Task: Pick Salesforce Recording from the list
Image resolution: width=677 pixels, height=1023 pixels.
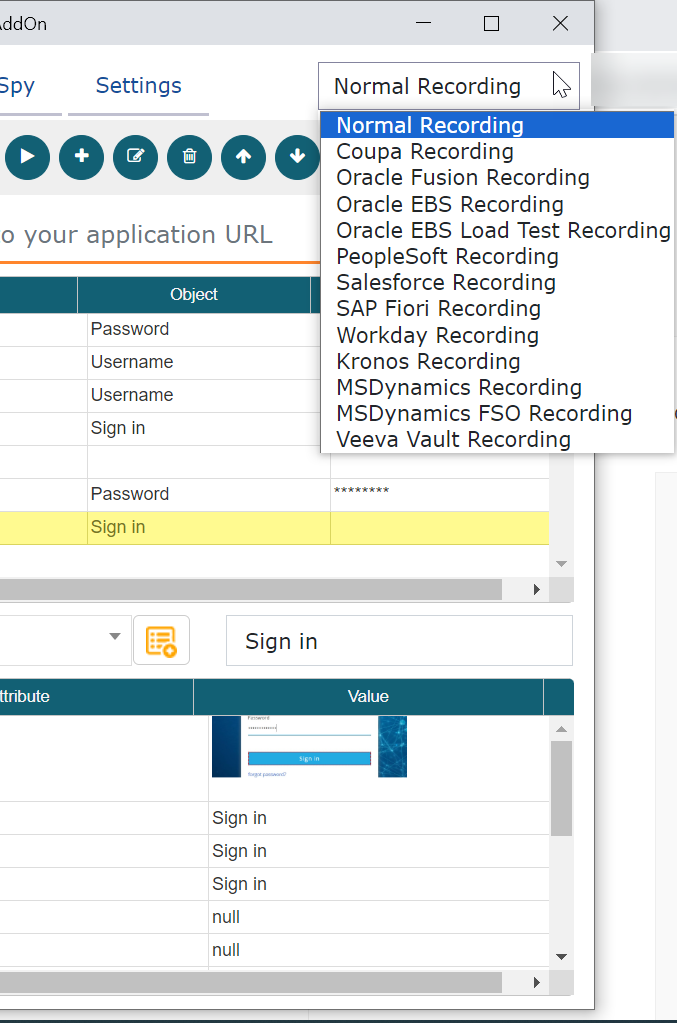Action: [x=497, y=282]
